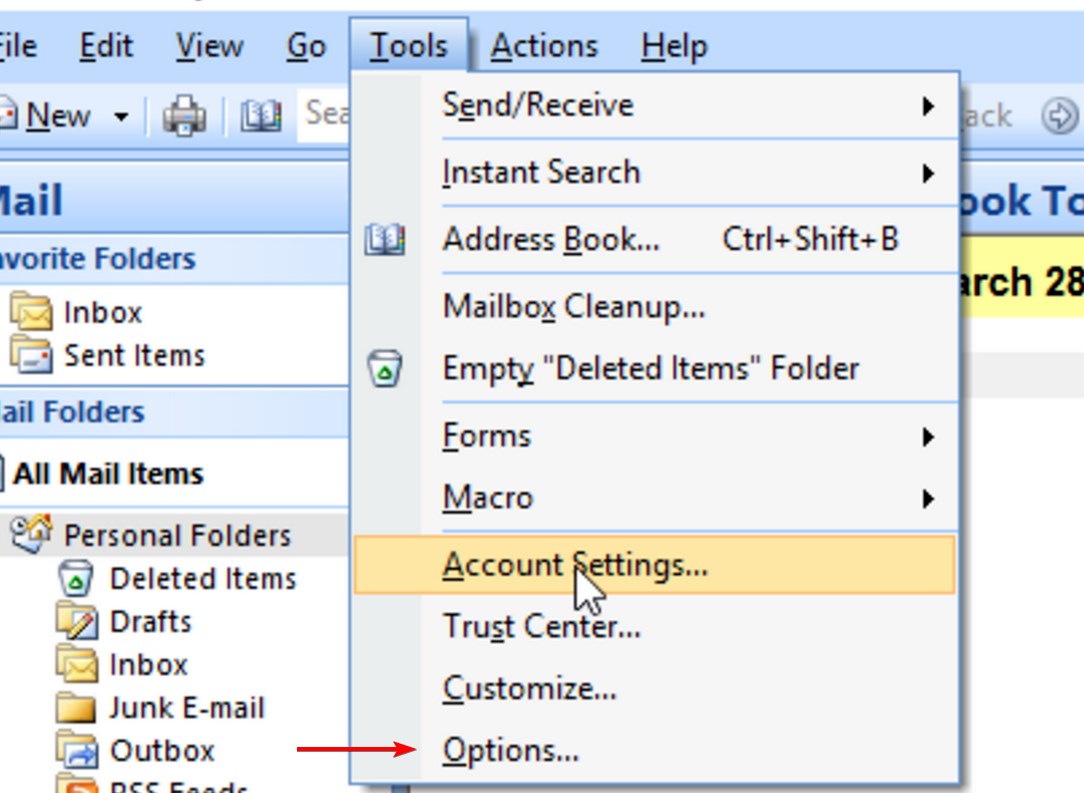Expand the Forms submenu
The image size is (1084, 793).
655,436
